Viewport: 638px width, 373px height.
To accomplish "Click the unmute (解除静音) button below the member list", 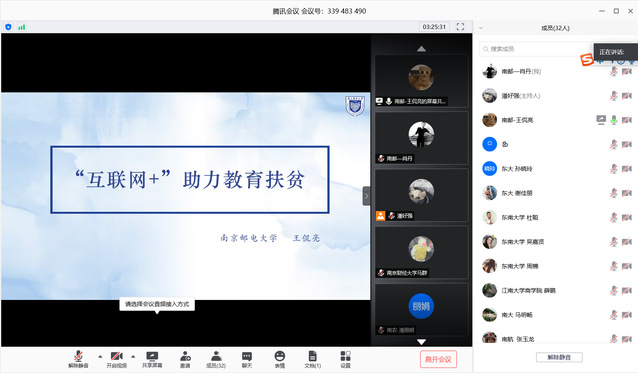I will (x=559, y=357).
